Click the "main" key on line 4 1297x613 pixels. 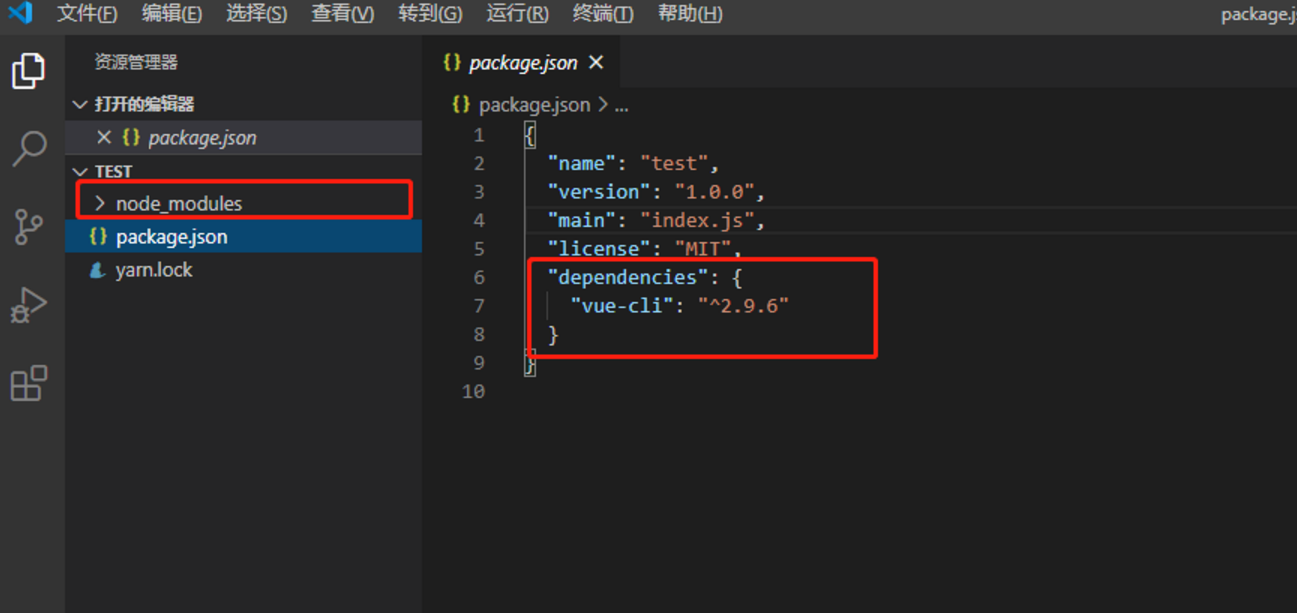[582, 220]
